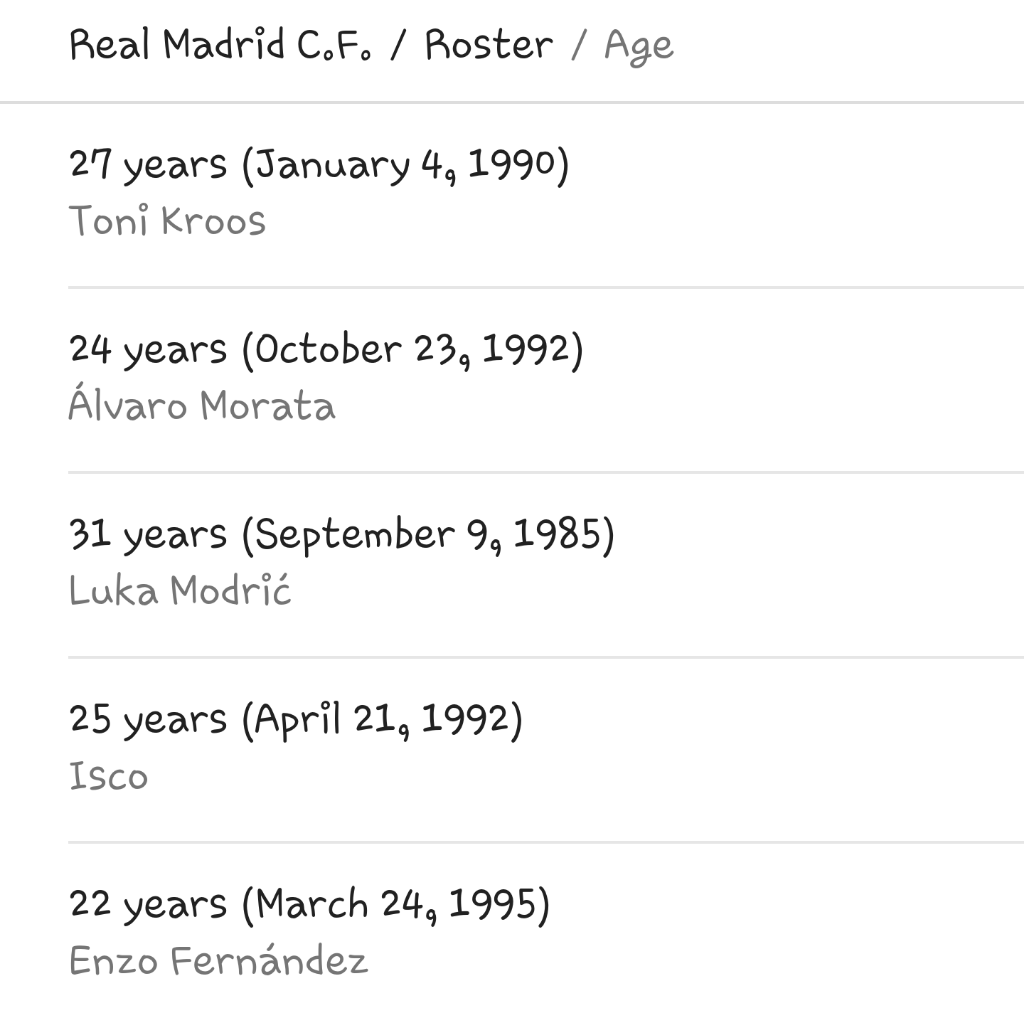
Task: Choose the Luka Modrić player name
Action: point(180,591)
